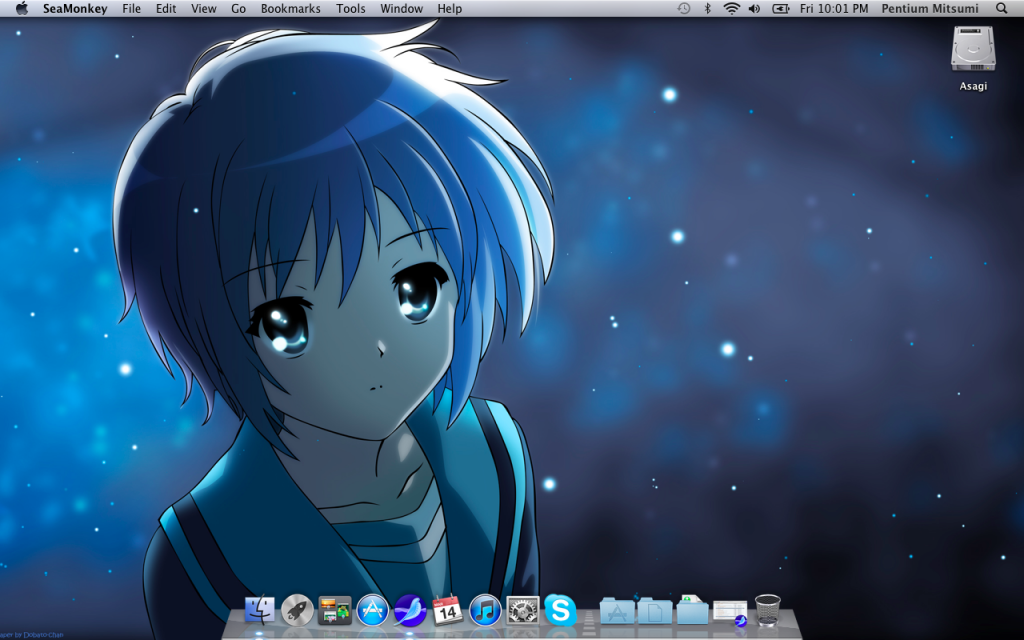Open the Trash in the Dock
Viewport: 1024px width, 640px height.
click(767, 610)
